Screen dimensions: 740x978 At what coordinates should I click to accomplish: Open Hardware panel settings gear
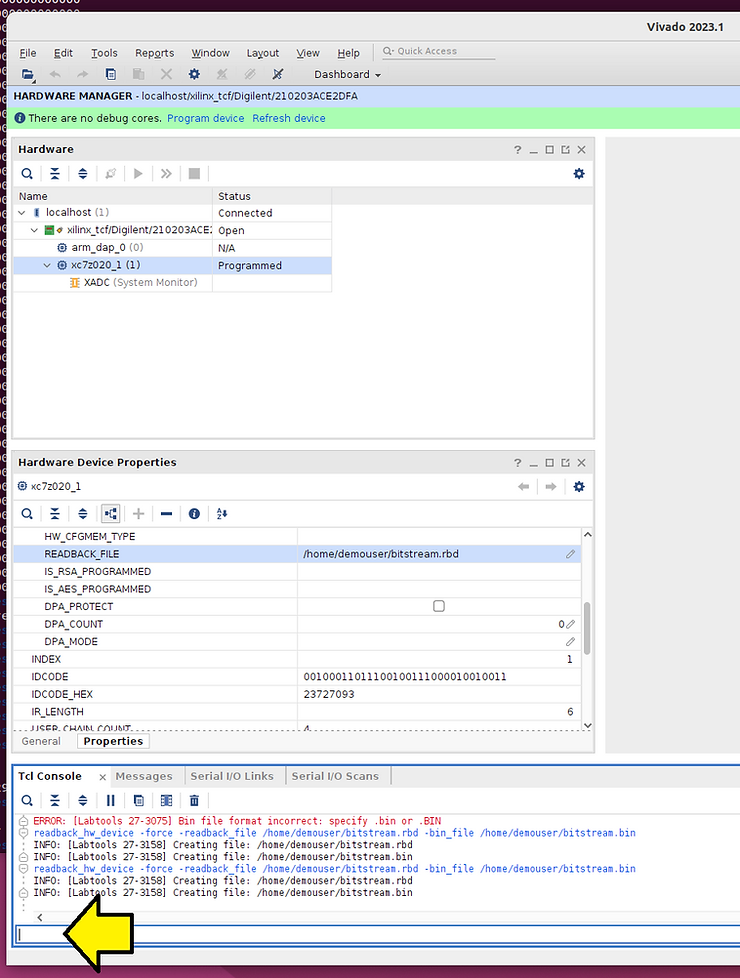click(x=579, y=173)
